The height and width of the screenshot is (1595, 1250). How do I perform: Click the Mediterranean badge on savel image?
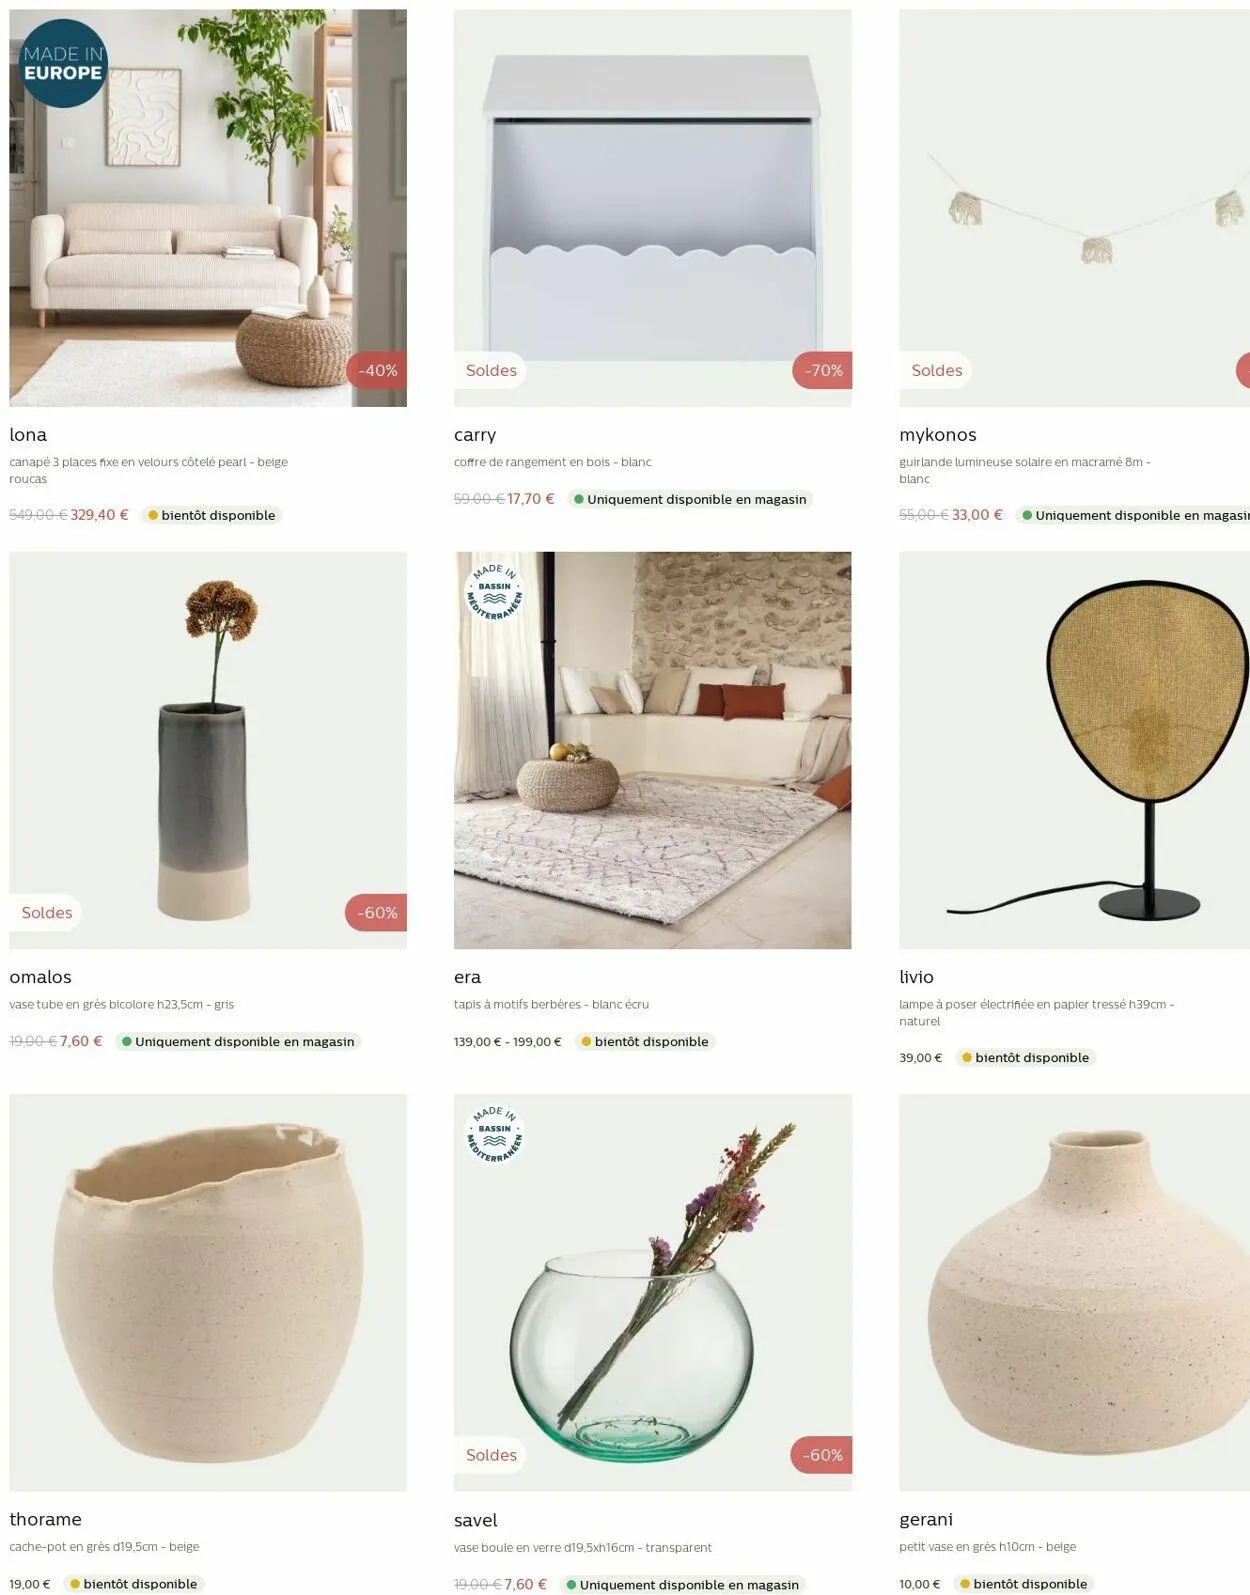[x=495, y=1134]
